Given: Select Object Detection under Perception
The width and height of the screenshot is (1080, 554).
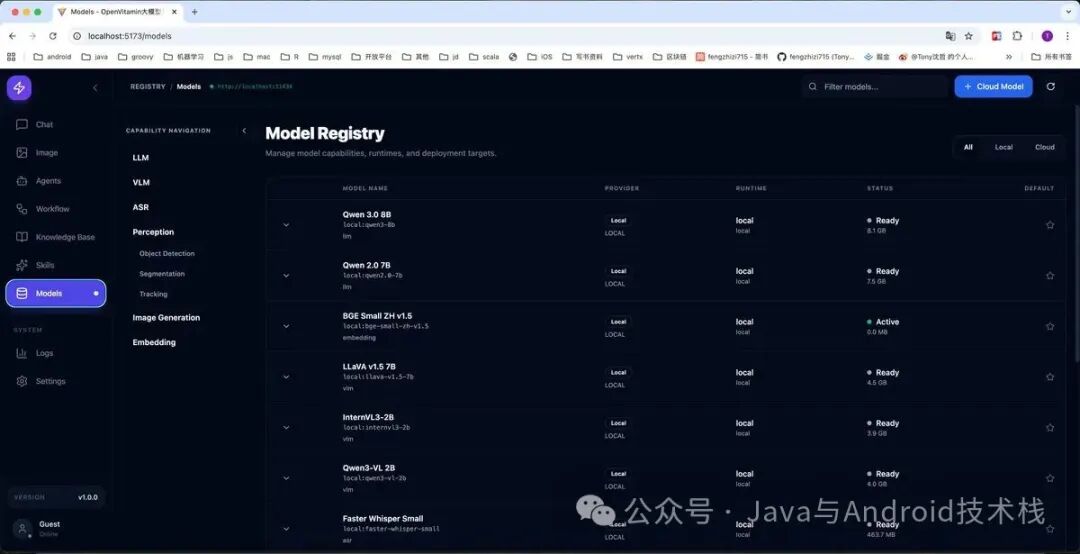Looking at the screenshot, I should [x=167, y=254].
